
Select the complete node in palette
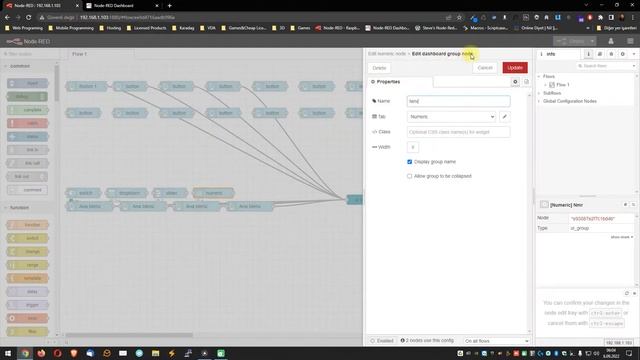[28, 110]
